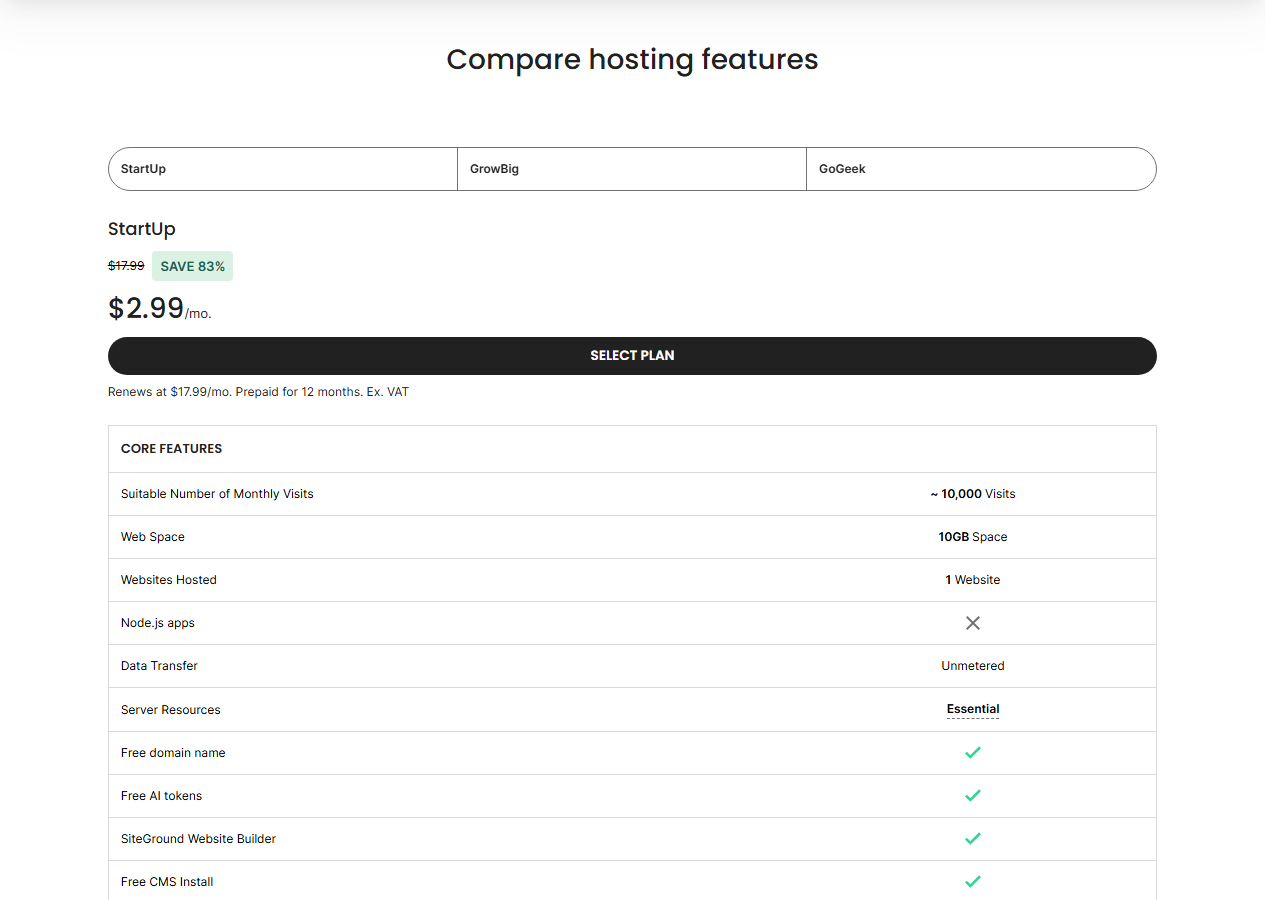Click the StartUp plan heading above the price
Image resolution: width=1280 pixels, height=900 pixels.
142,229
